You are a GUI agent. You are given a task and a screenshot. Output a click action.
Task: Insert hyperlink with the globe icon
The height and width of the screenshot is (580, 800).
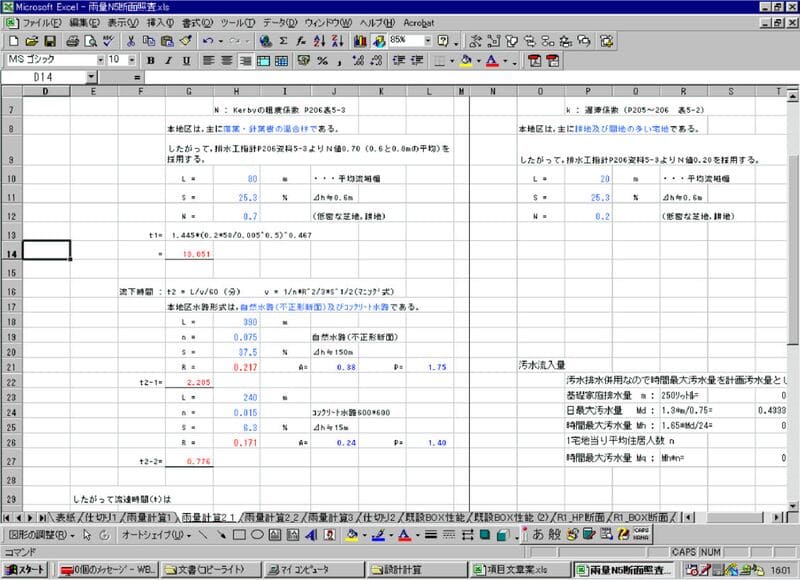(265, 41)
